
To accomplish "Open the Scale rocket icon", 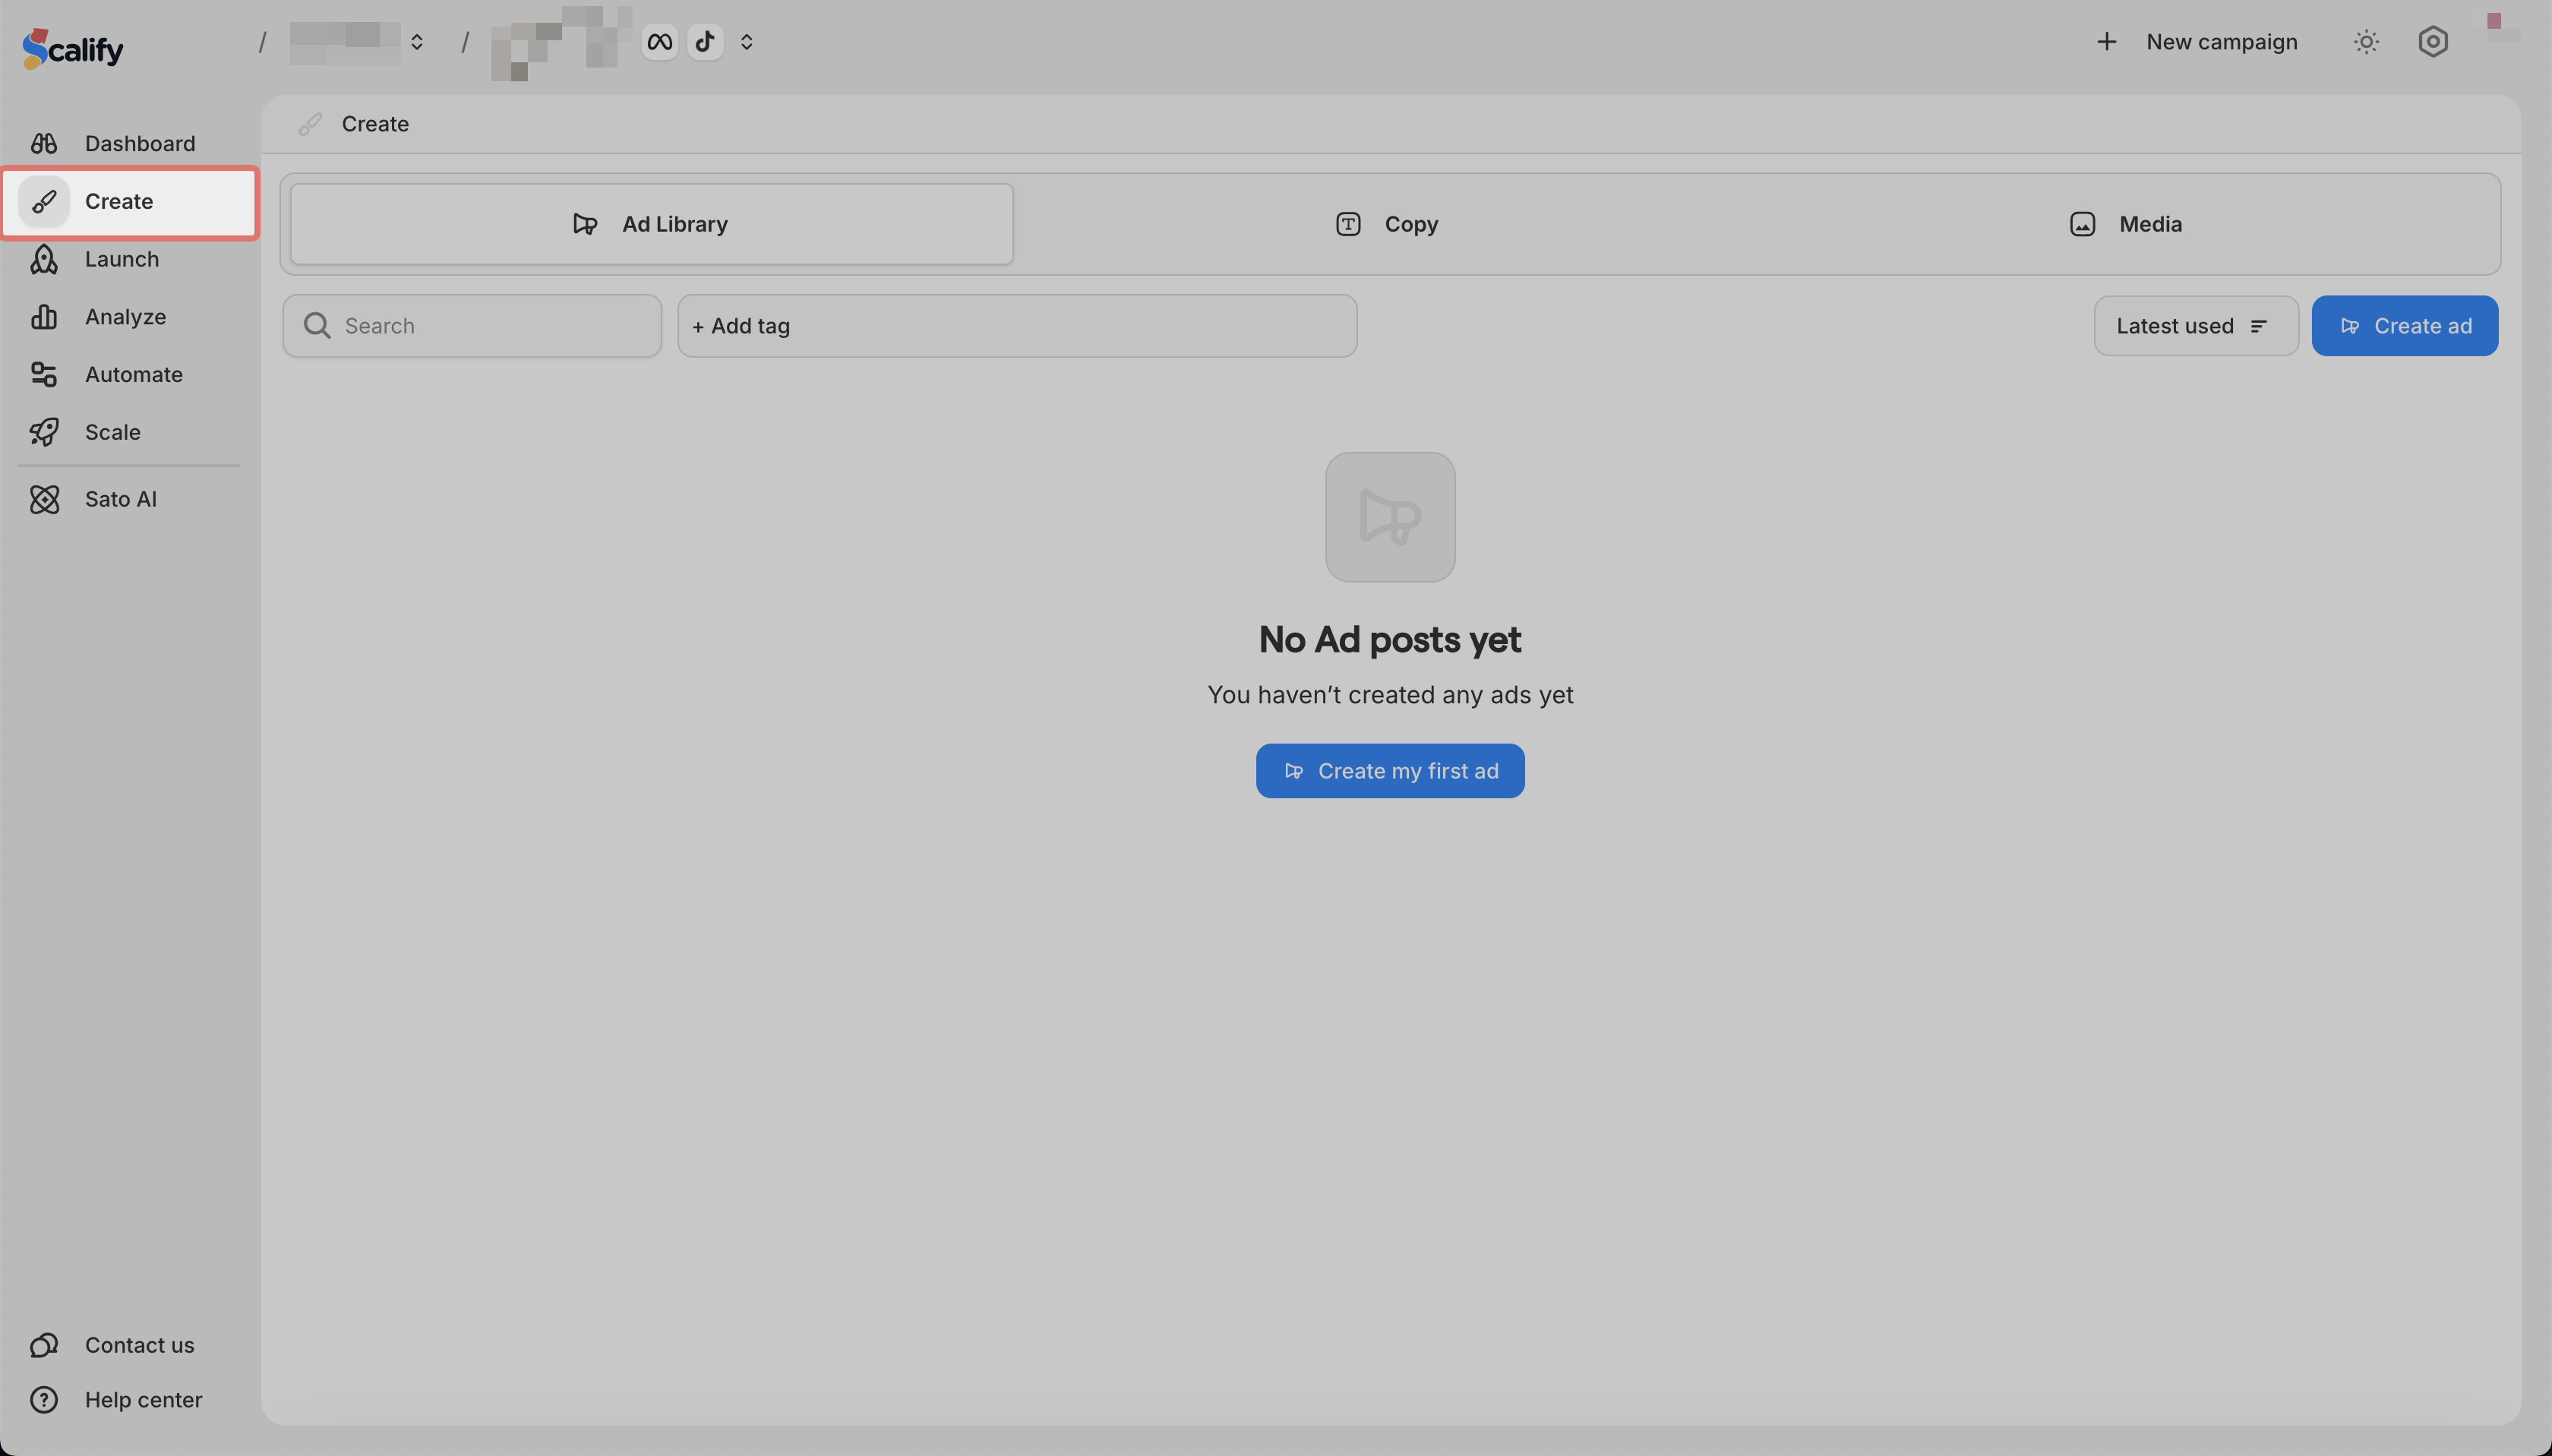I will [x=44, y=432].
